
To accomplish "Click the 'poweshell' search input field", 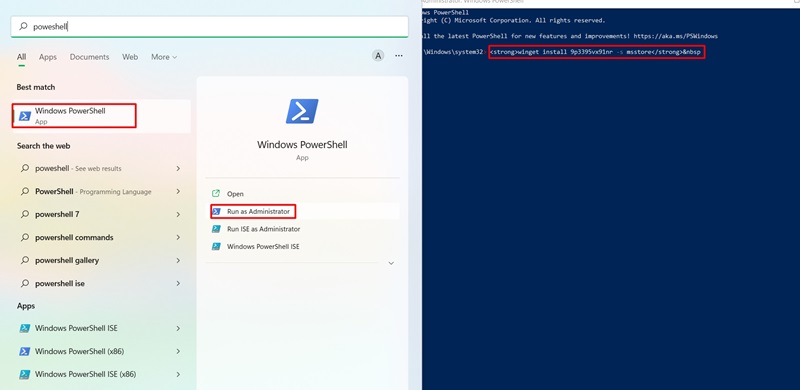I will (209, 27).
